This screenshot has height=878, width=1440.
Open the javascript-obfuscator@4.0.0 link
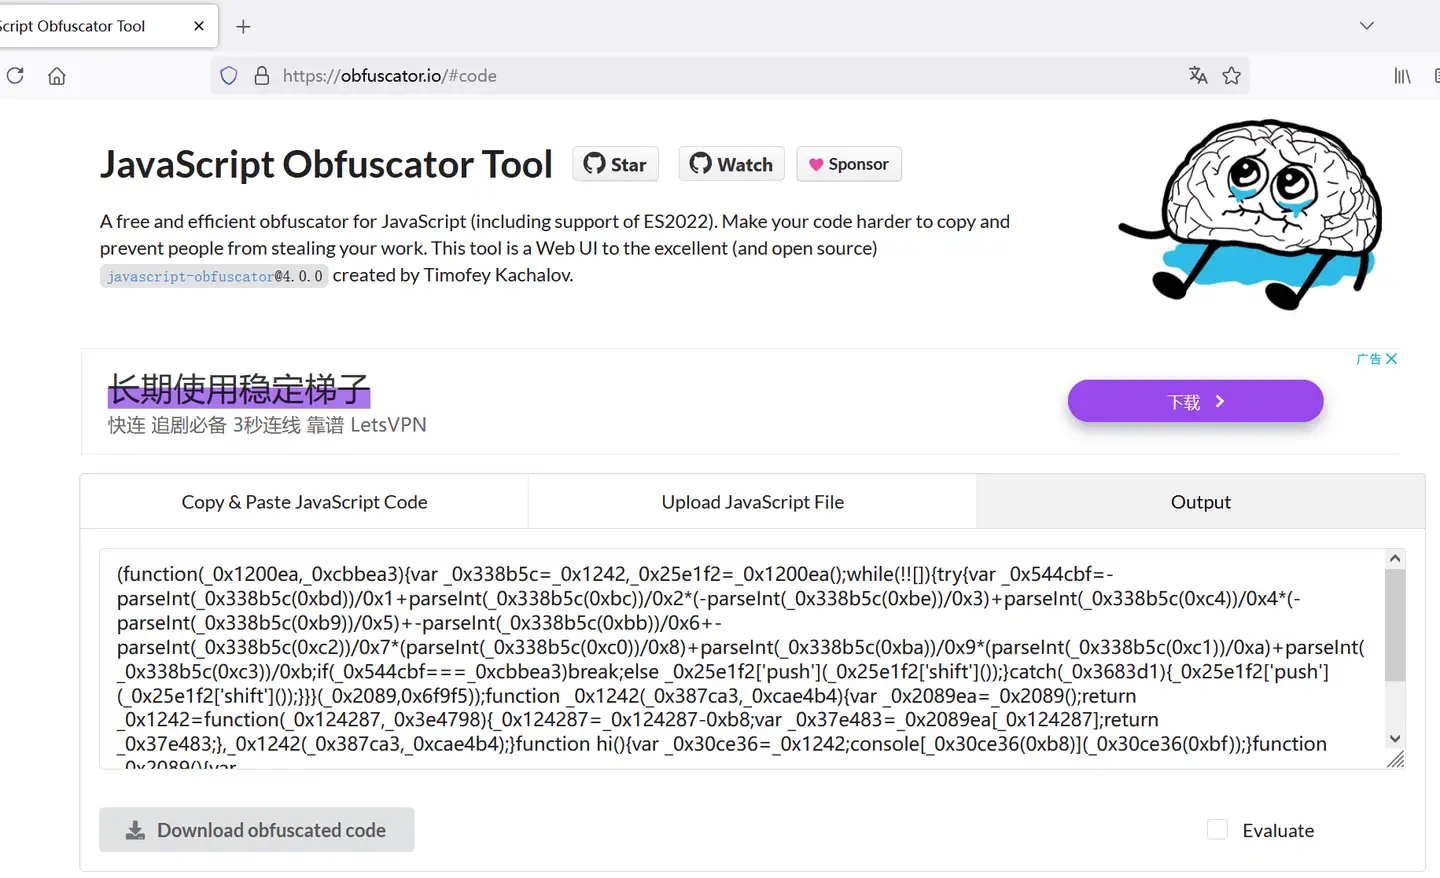click(214, 276)
